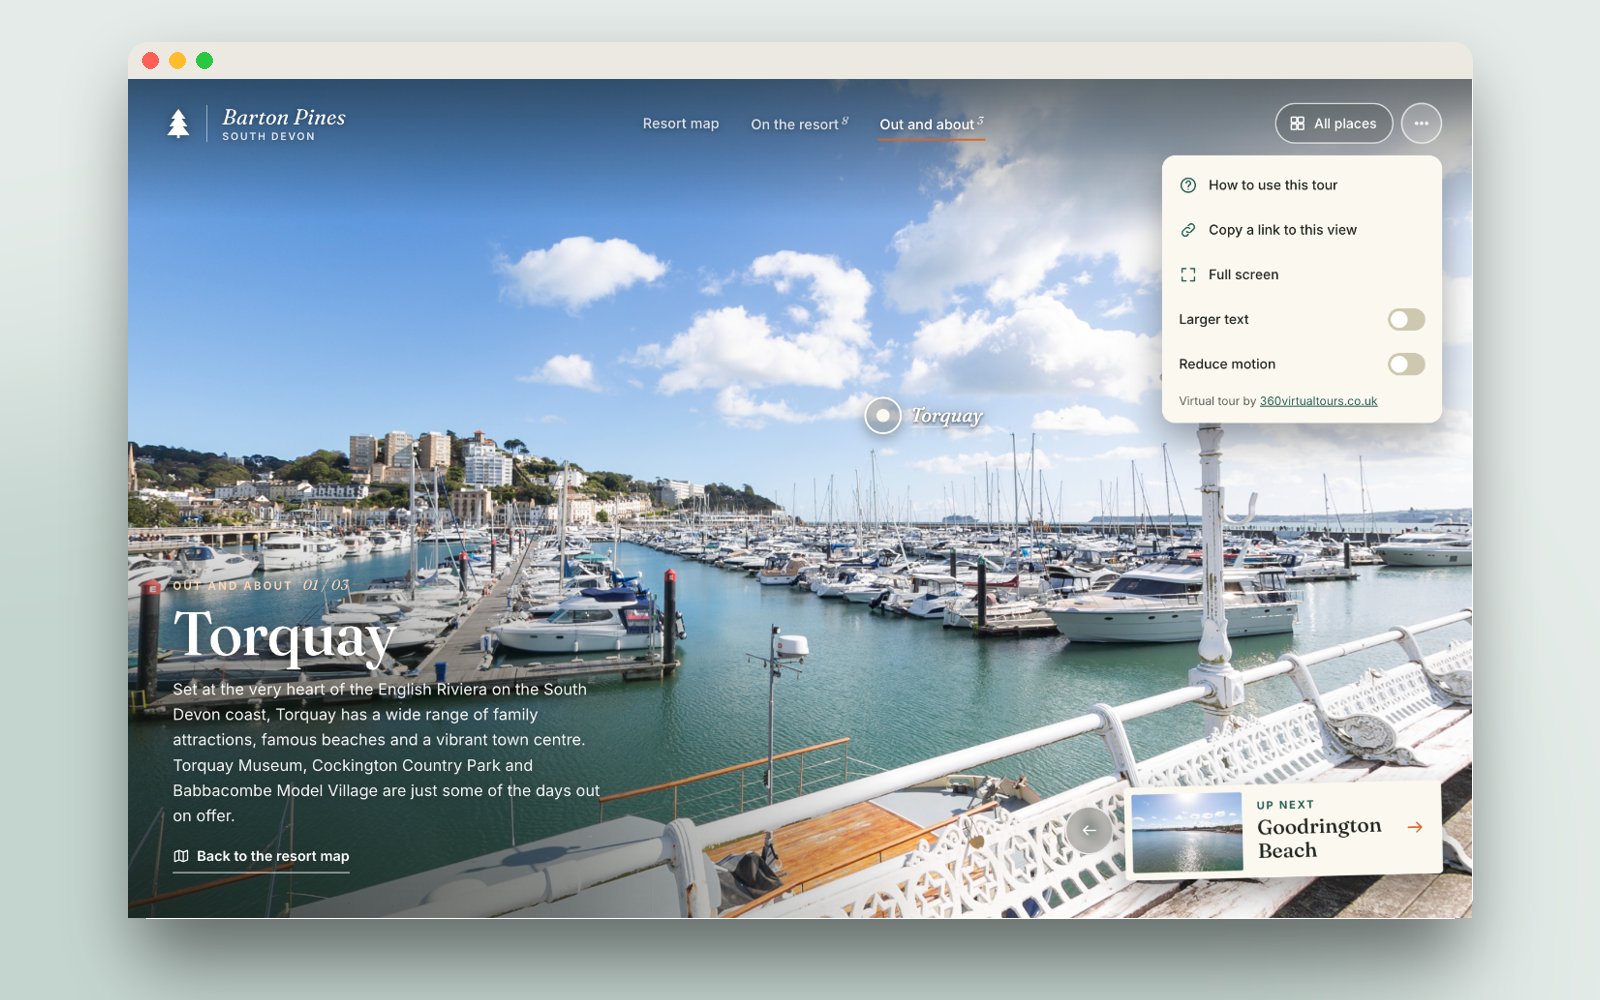1600x1000 pixels.
Task: Choose How to use this tour
Action: (1302, 185)
